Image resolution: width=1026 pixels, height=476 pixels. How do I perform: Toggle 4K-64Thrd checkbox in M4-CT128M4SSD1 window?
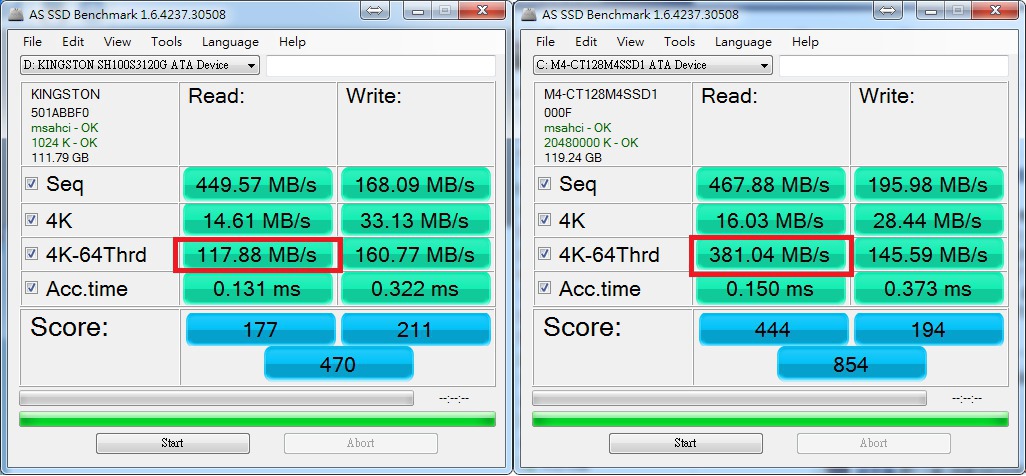[x=544, y=254]
